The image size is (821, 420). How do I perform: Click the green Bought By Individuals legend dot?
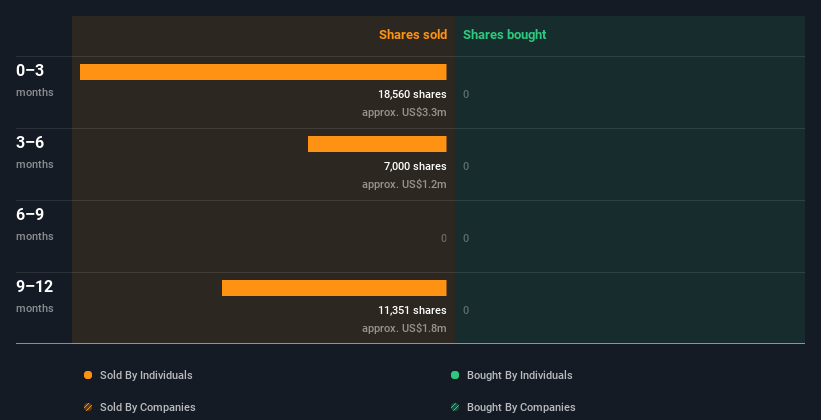click(455, 375)
